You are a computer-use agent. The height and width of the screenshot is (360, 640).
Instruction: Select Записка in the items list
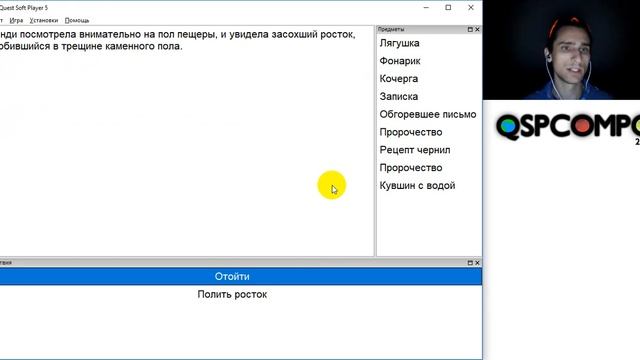coord(398,97)
